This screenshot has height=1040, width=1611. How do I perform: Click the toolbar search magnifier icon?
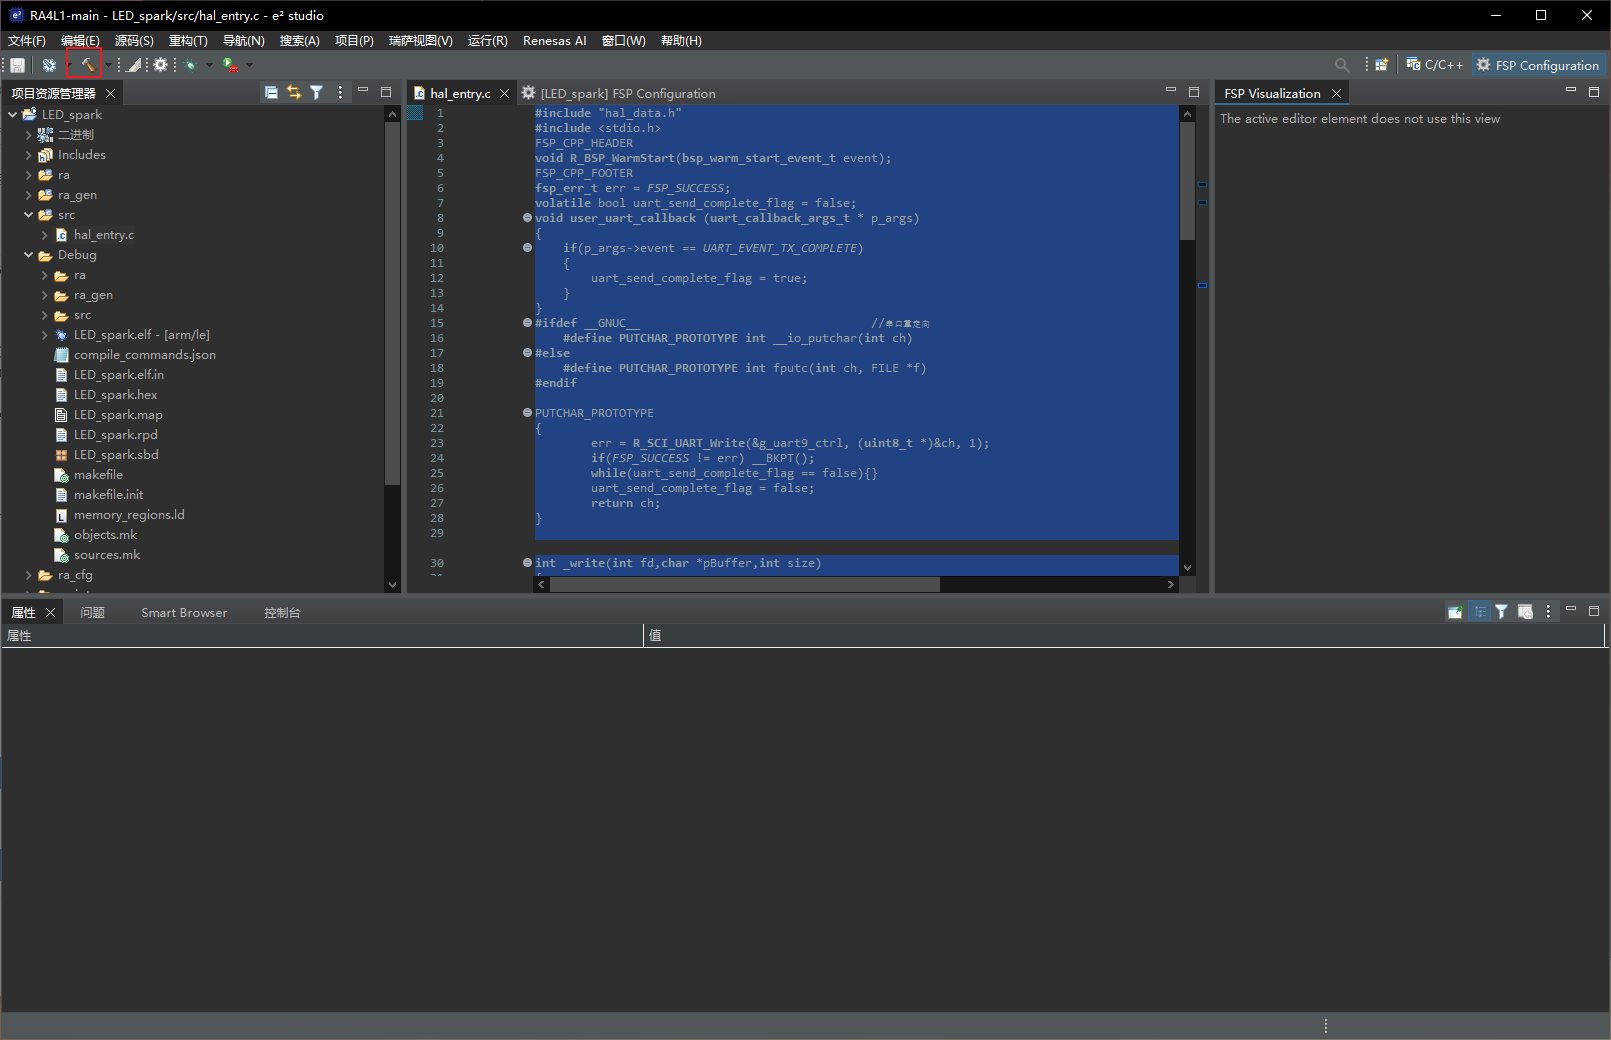(1341, 65)
